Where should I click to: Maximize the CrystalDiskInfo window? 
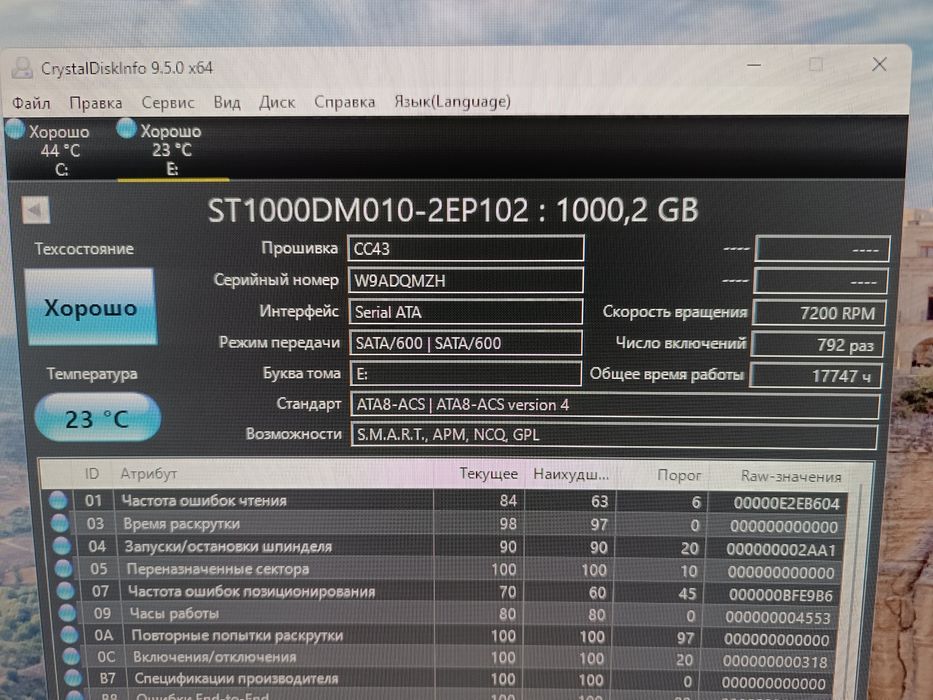[x=816, y=64]
